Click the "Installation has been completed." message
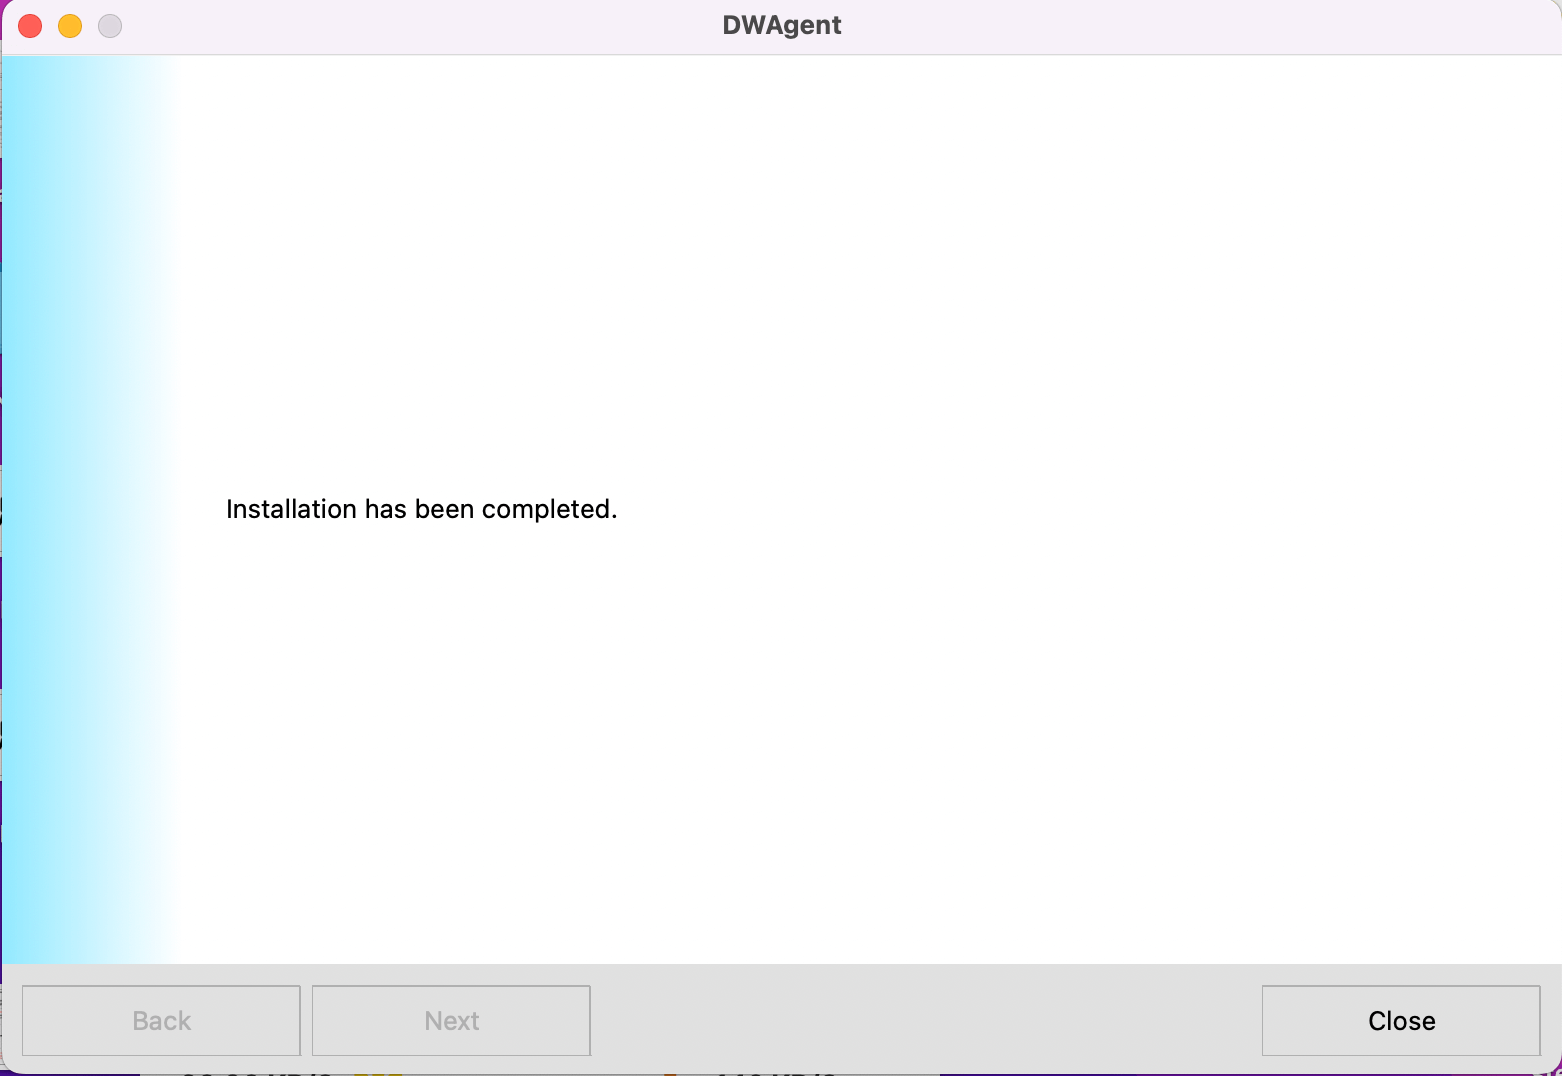1562x1076 pixels. [421, 509]
